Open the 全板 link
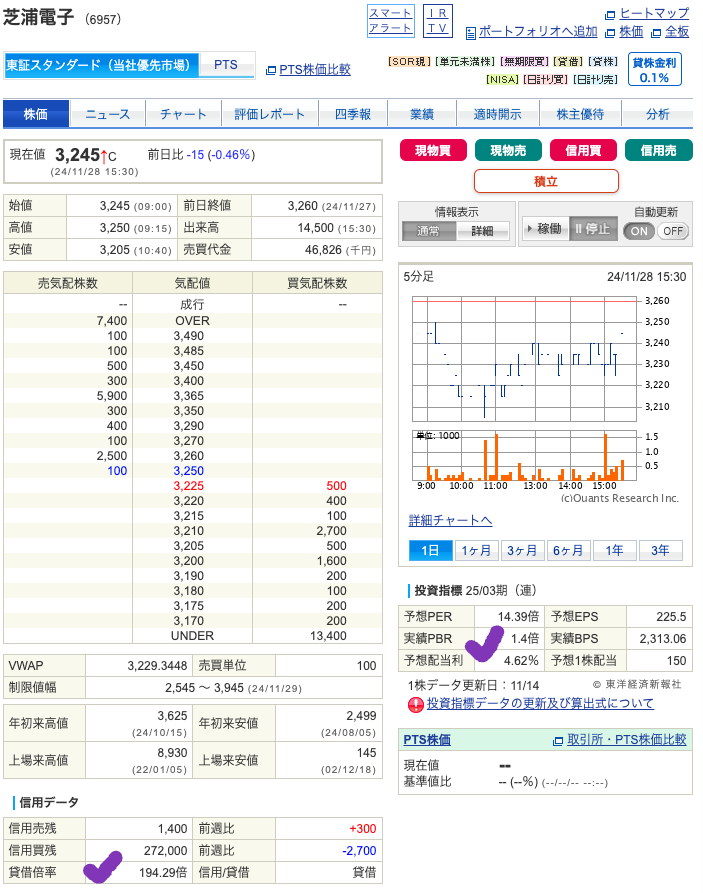This screenshot has height=893, width=703. tap(677, 32)
